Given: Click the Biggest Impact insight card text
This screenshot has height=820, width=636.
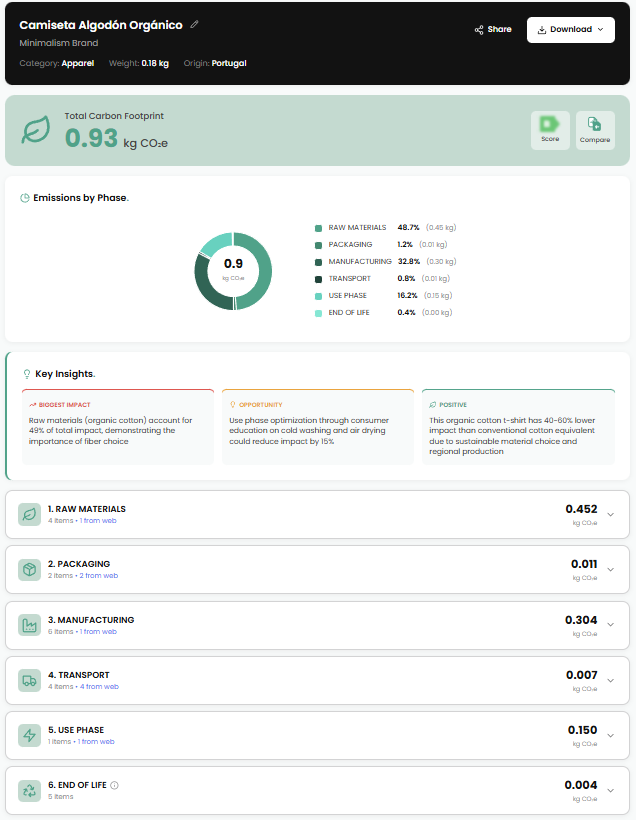Looking at the screenshot, I should pyautogui.click(x=110, y=431).
